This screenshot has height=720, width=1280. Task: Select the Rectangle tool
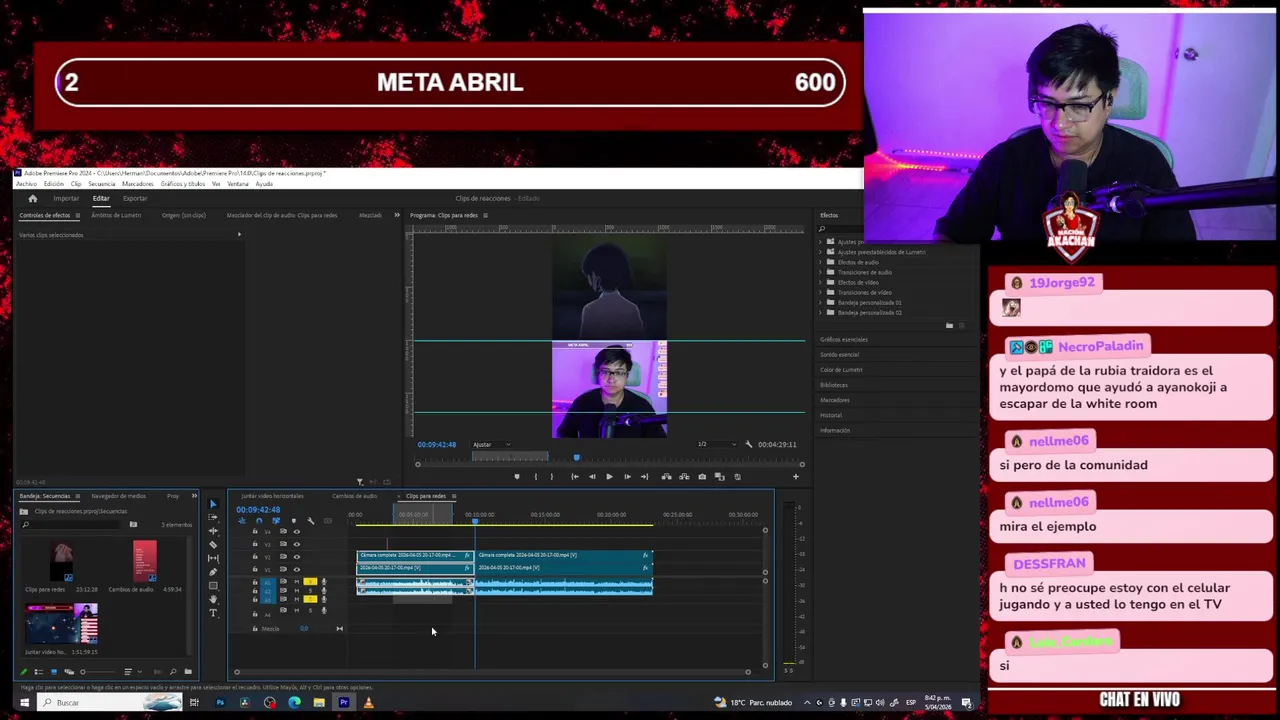(x=213, y=585)
